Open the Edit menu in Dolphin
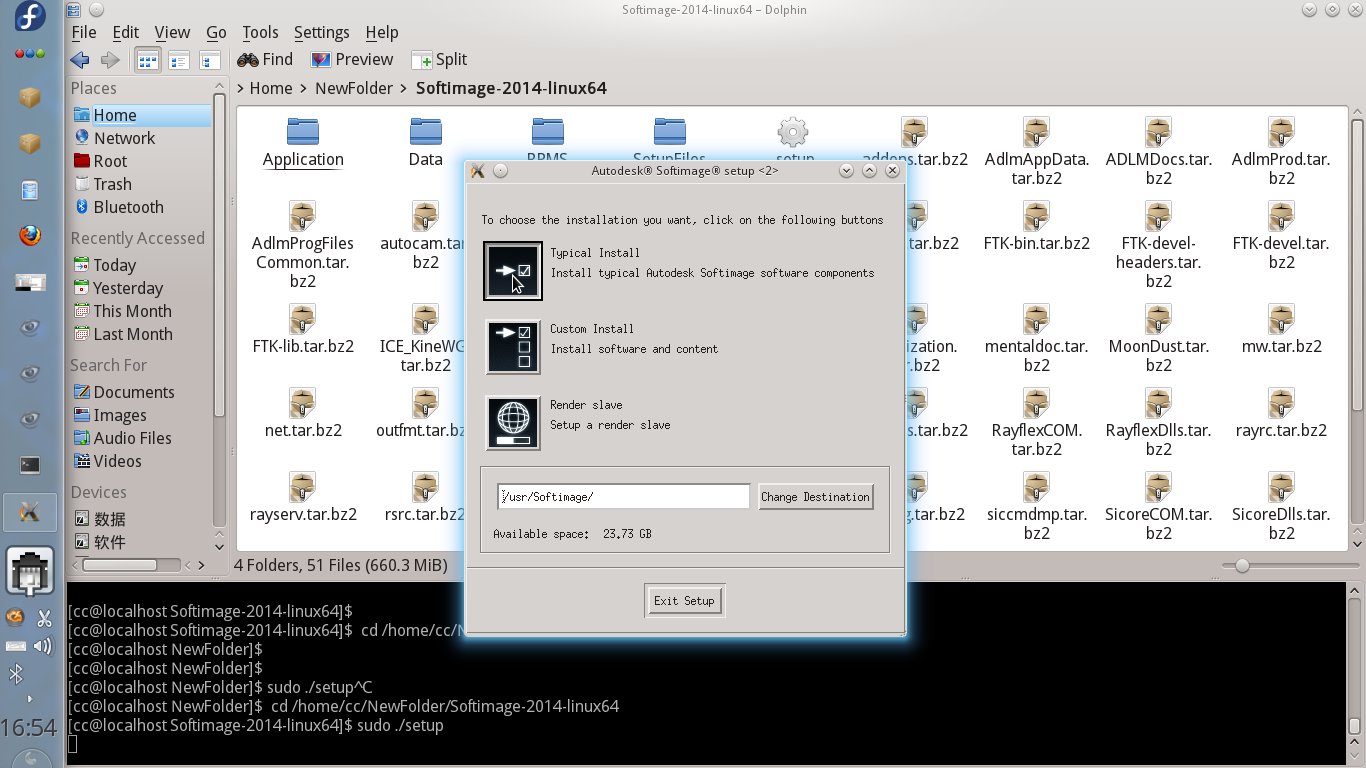Screen dimensions: 1366x768 [x=126, y=32]
